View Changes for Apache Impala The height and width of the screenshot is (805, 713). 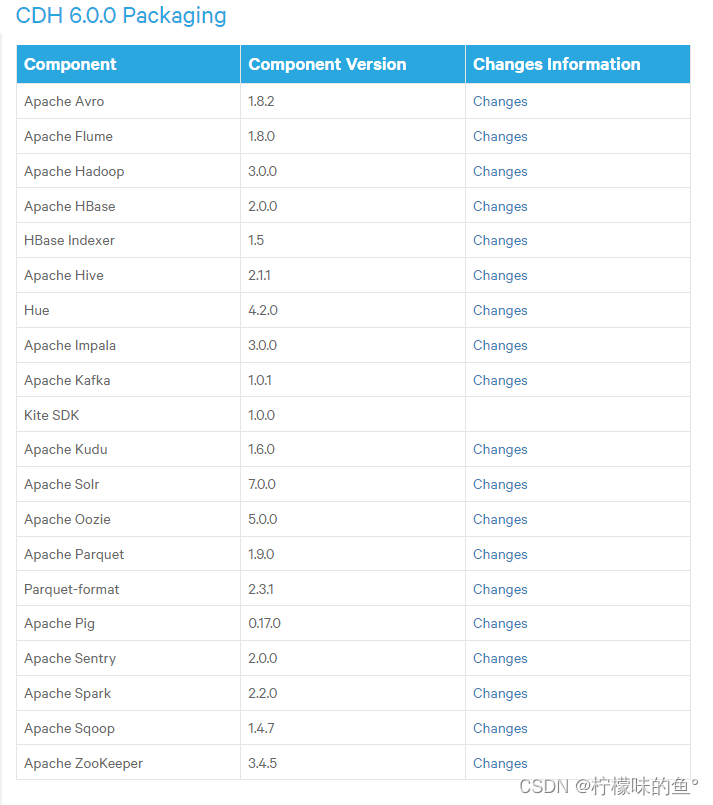pyautogui.click(x=500, y=346)
